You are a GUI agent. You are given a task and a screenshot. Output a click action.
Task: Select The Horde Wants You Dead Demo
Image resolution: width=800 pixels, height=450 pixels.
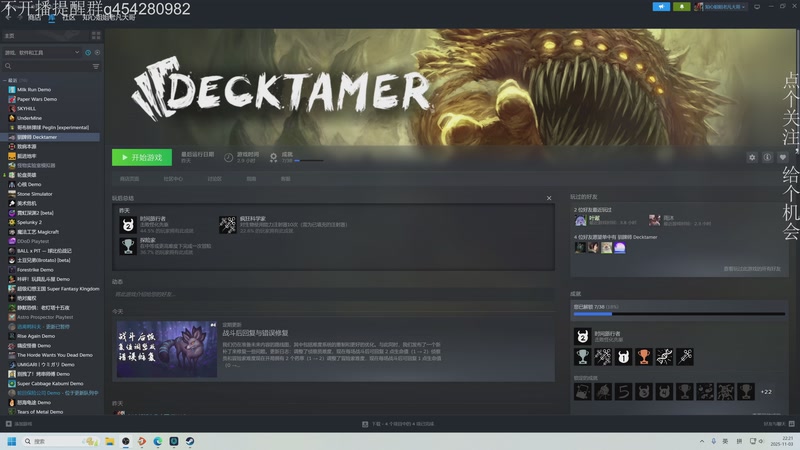click(55, 355)
